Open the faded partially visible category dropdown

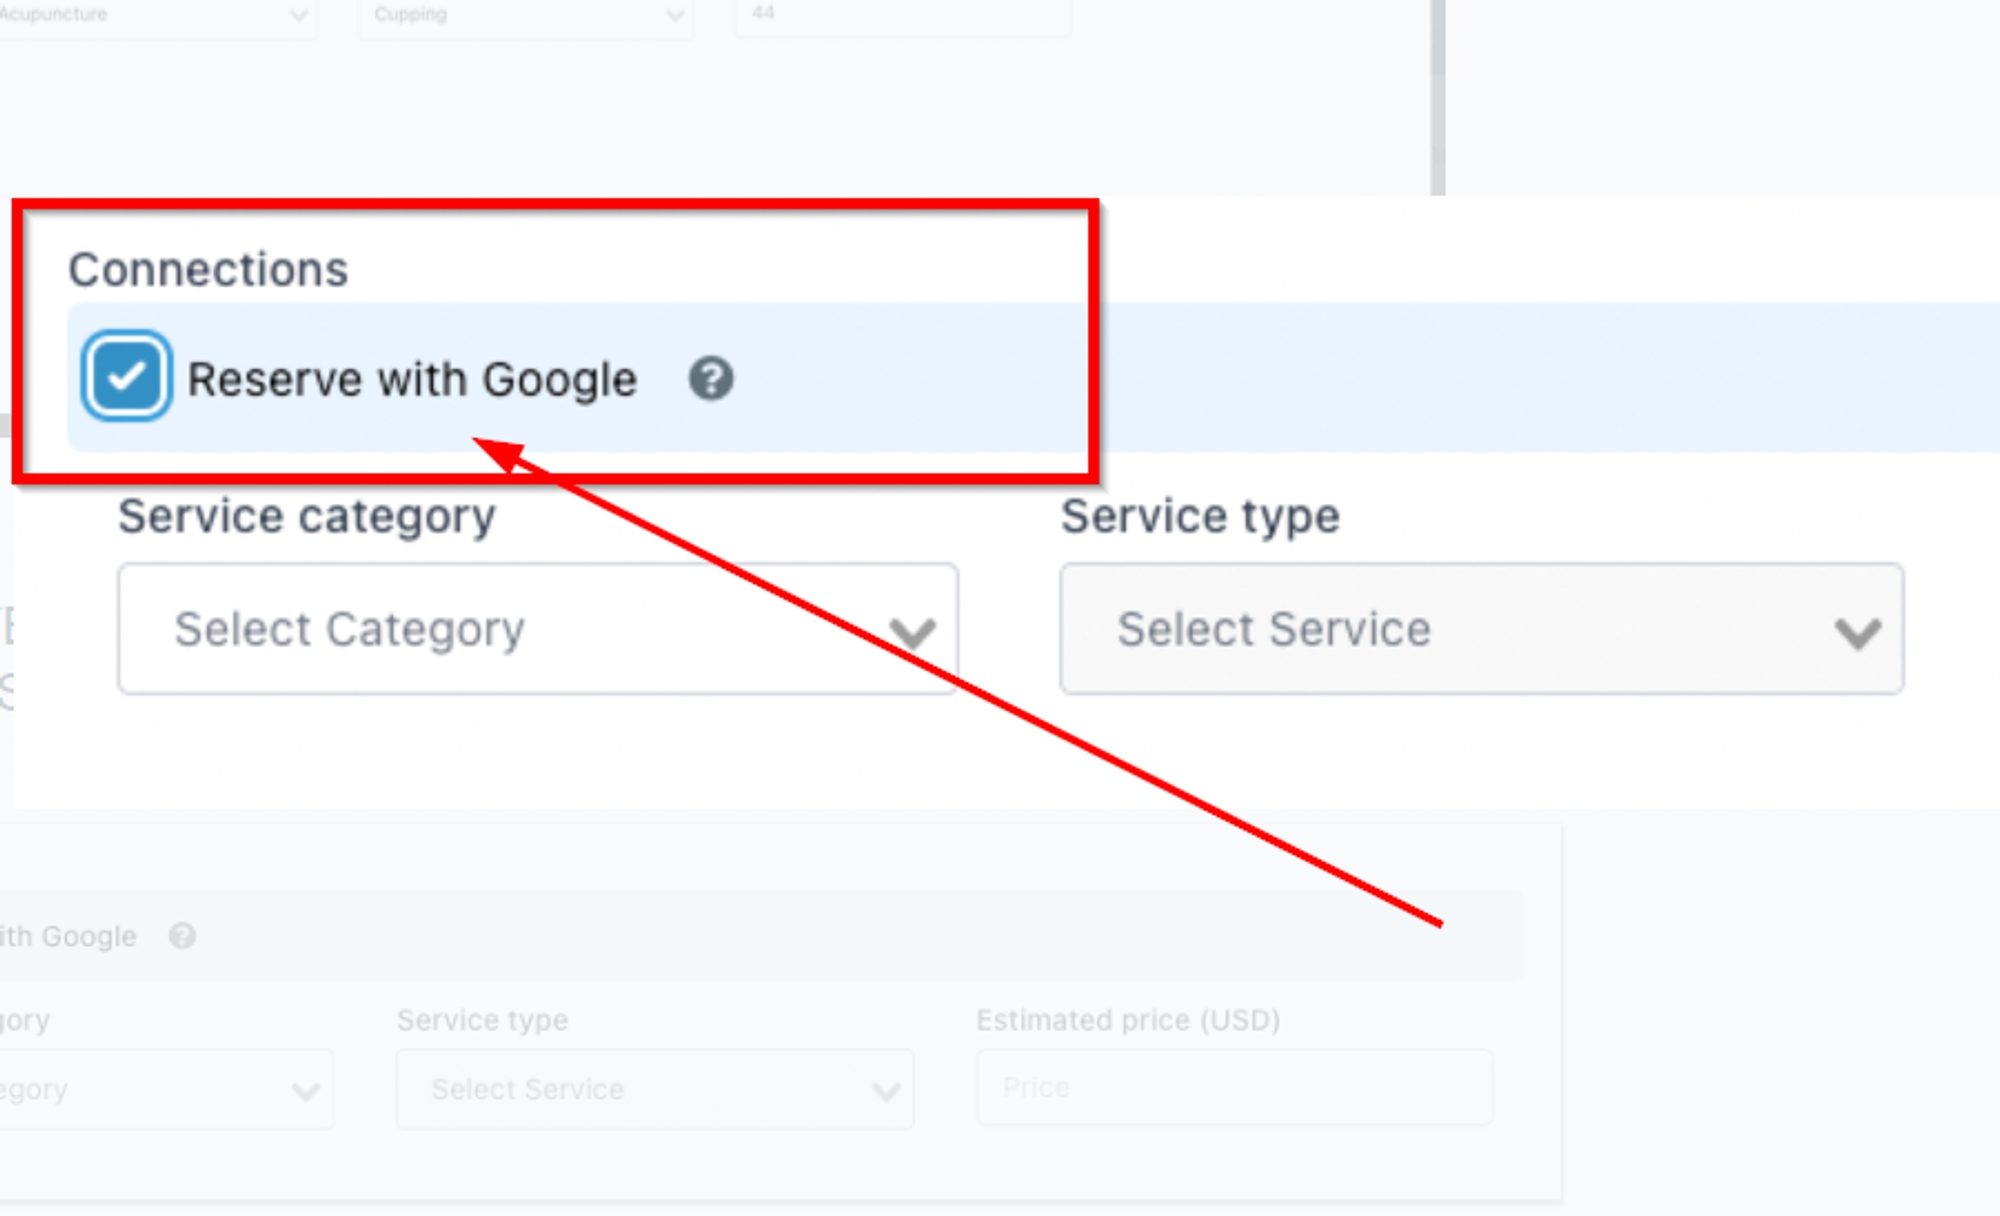pyautogui.click(x=165, y=1089)
